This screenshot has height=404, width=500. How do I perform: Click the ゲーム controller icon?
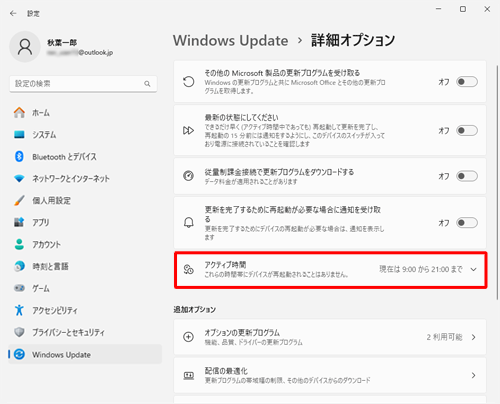[x=19, y=288]
